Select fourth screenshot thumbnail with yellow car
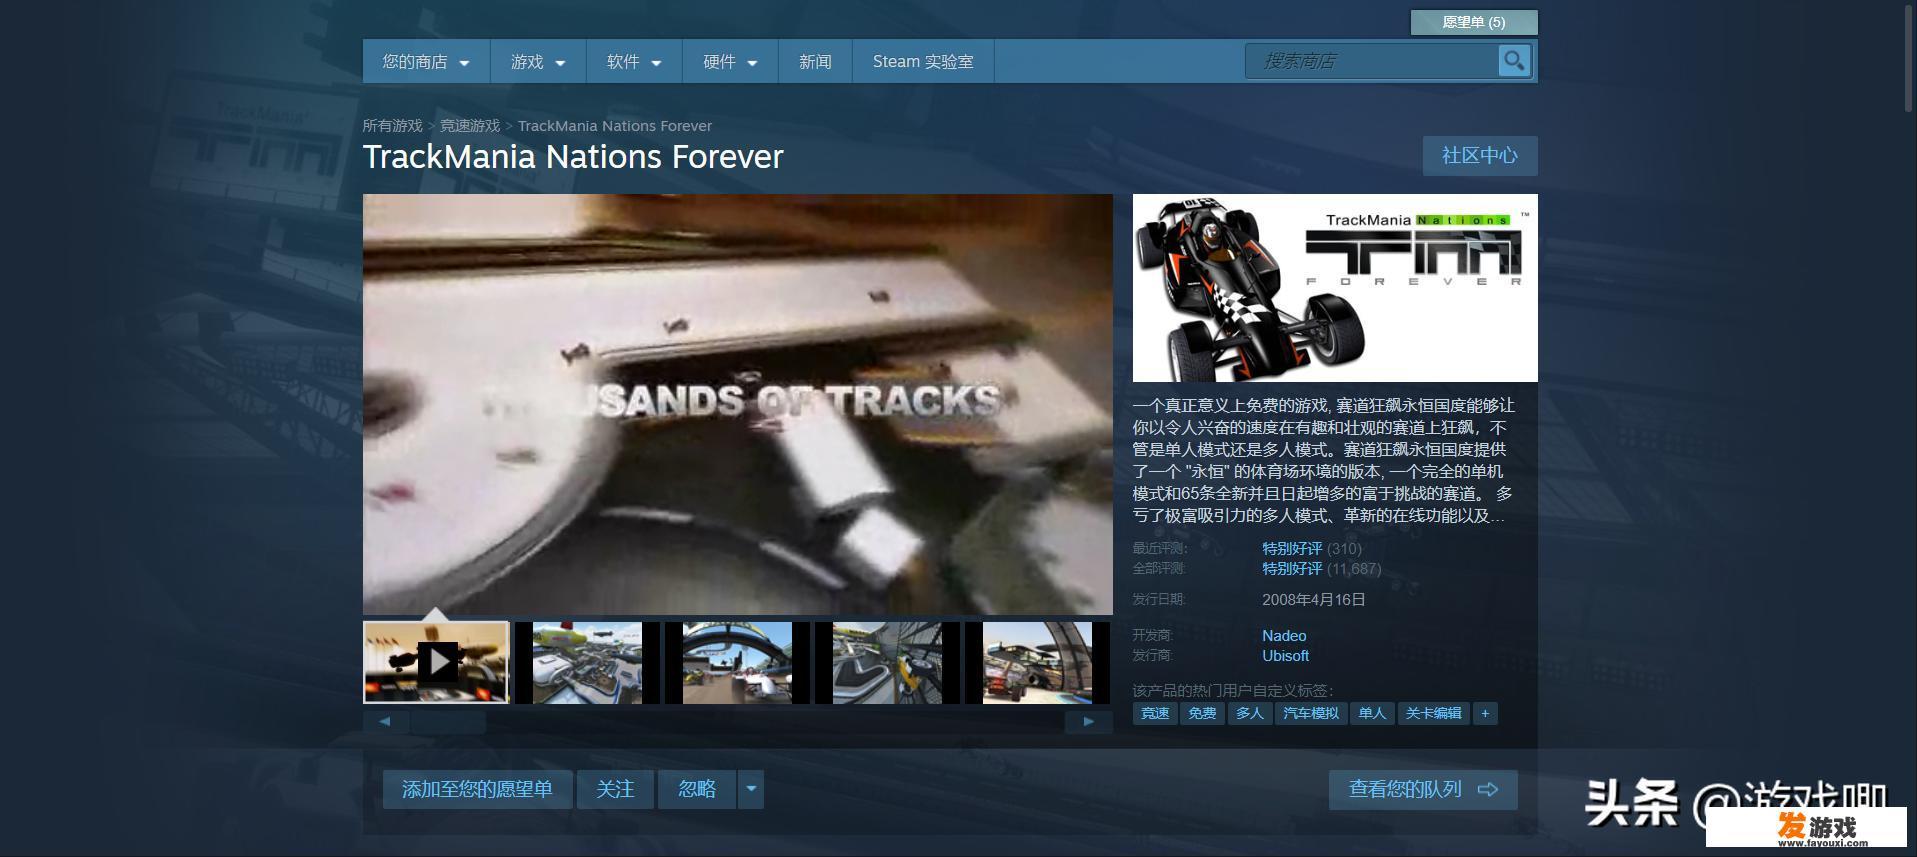 (887, 662)
